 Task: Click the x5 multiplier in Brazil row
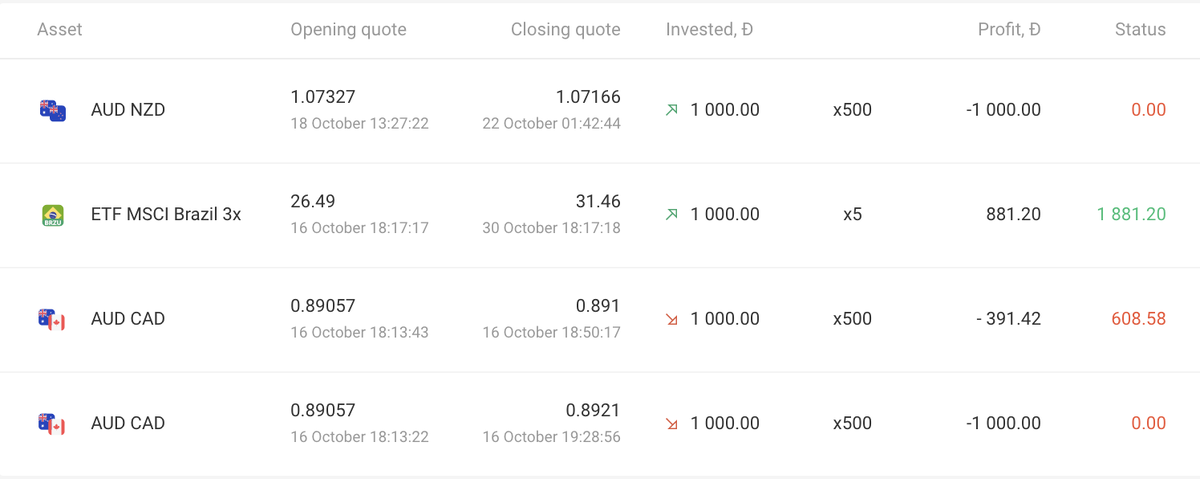(852, 214)
